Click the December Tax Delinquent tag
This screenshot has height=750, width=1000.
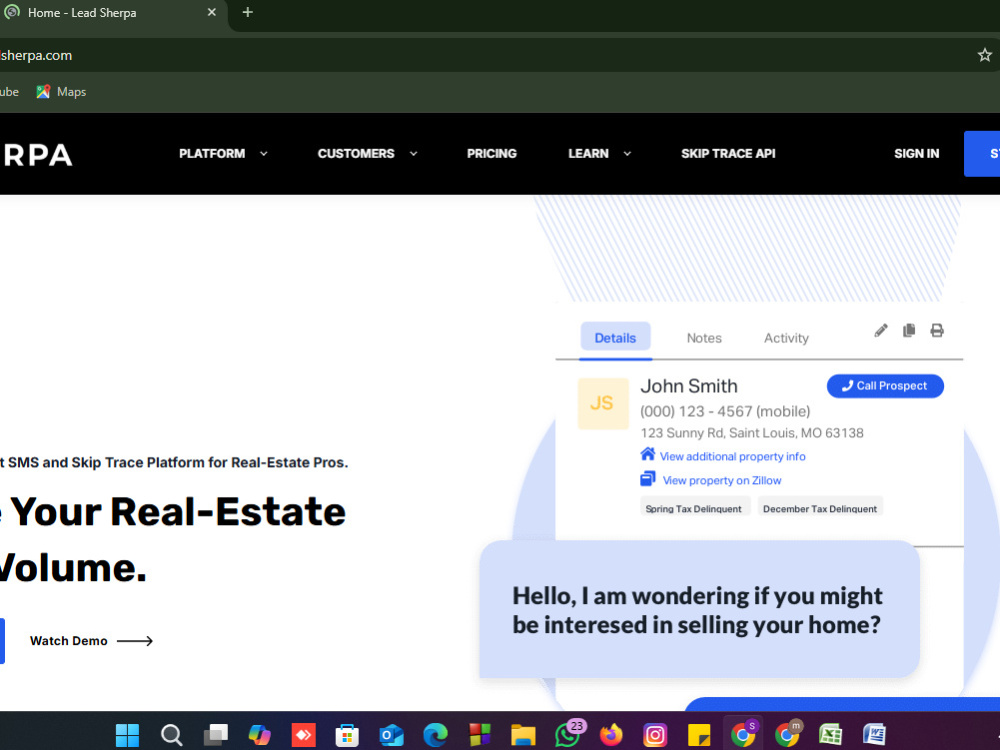click(820, 508)
